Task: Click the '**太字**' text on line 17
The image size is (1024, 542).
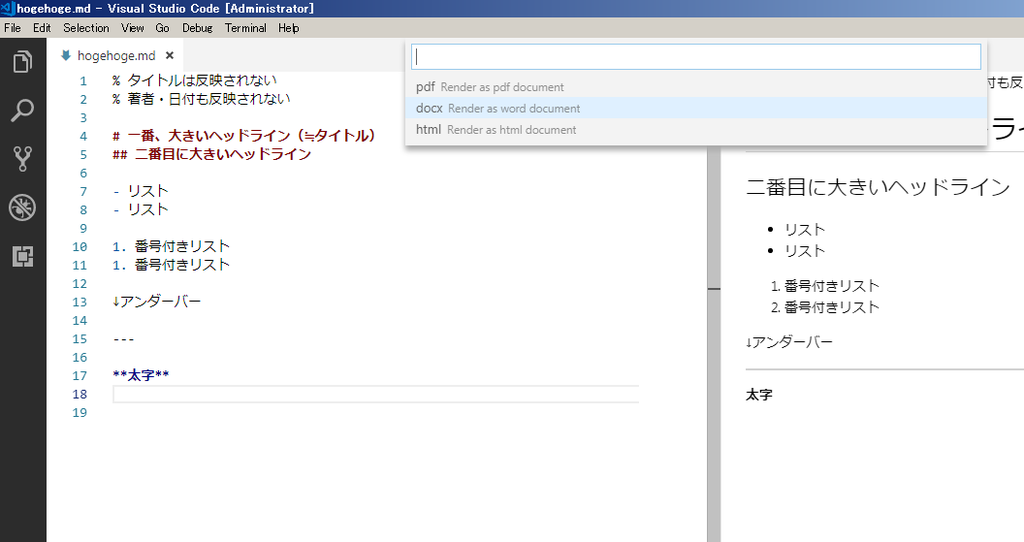Action: [140, 375]
